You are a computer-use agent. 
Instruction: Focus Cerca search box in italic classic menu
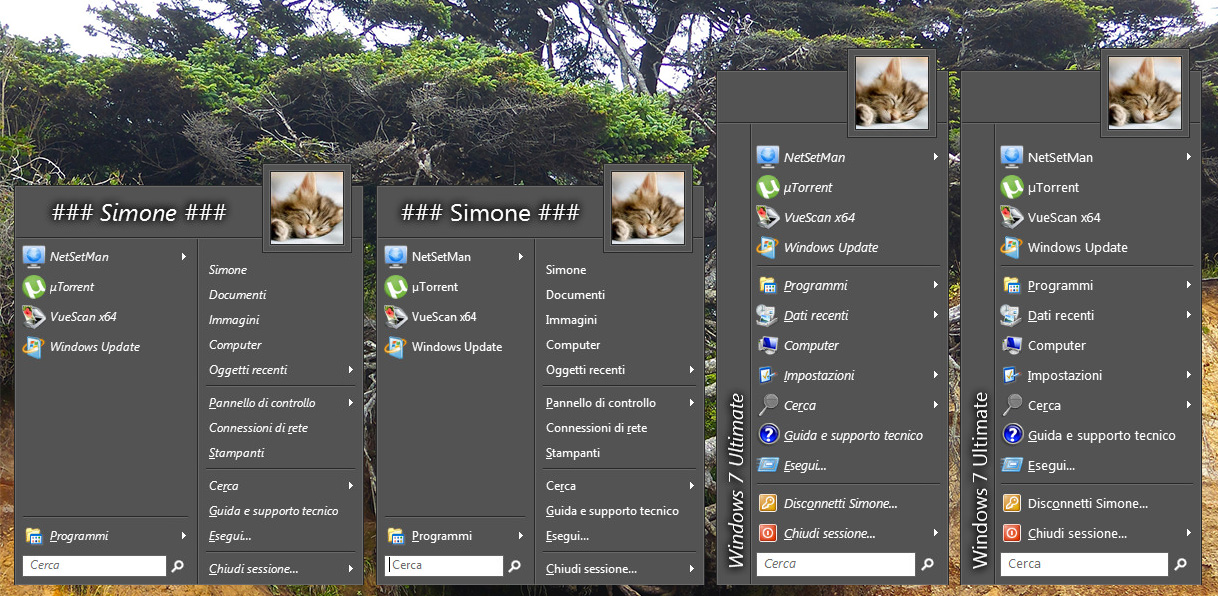point(836,564)
